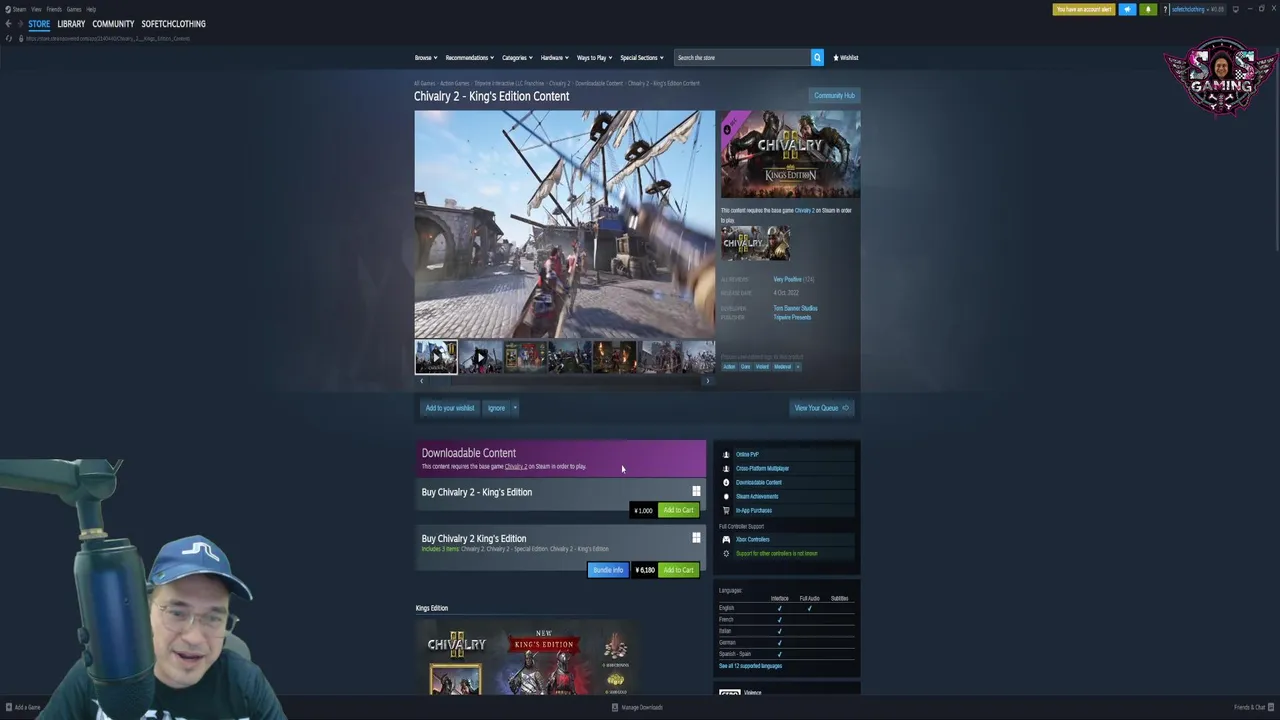Viewport: 1280px width, 720px height.
Task: Expand the Recommendations dropdown
Action: click(x=469, y=57)
